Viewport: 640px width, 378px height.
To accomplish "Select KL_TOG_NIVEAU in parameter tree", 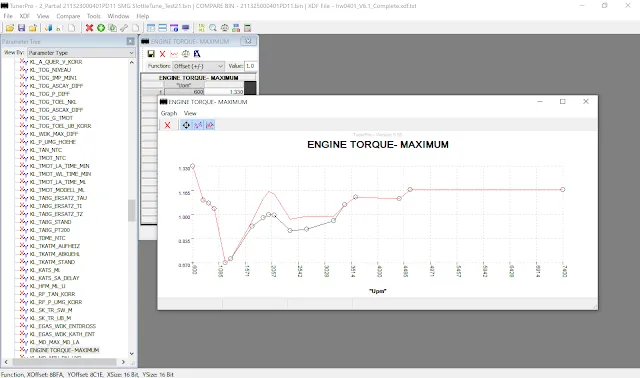I will tap(50, 70).
